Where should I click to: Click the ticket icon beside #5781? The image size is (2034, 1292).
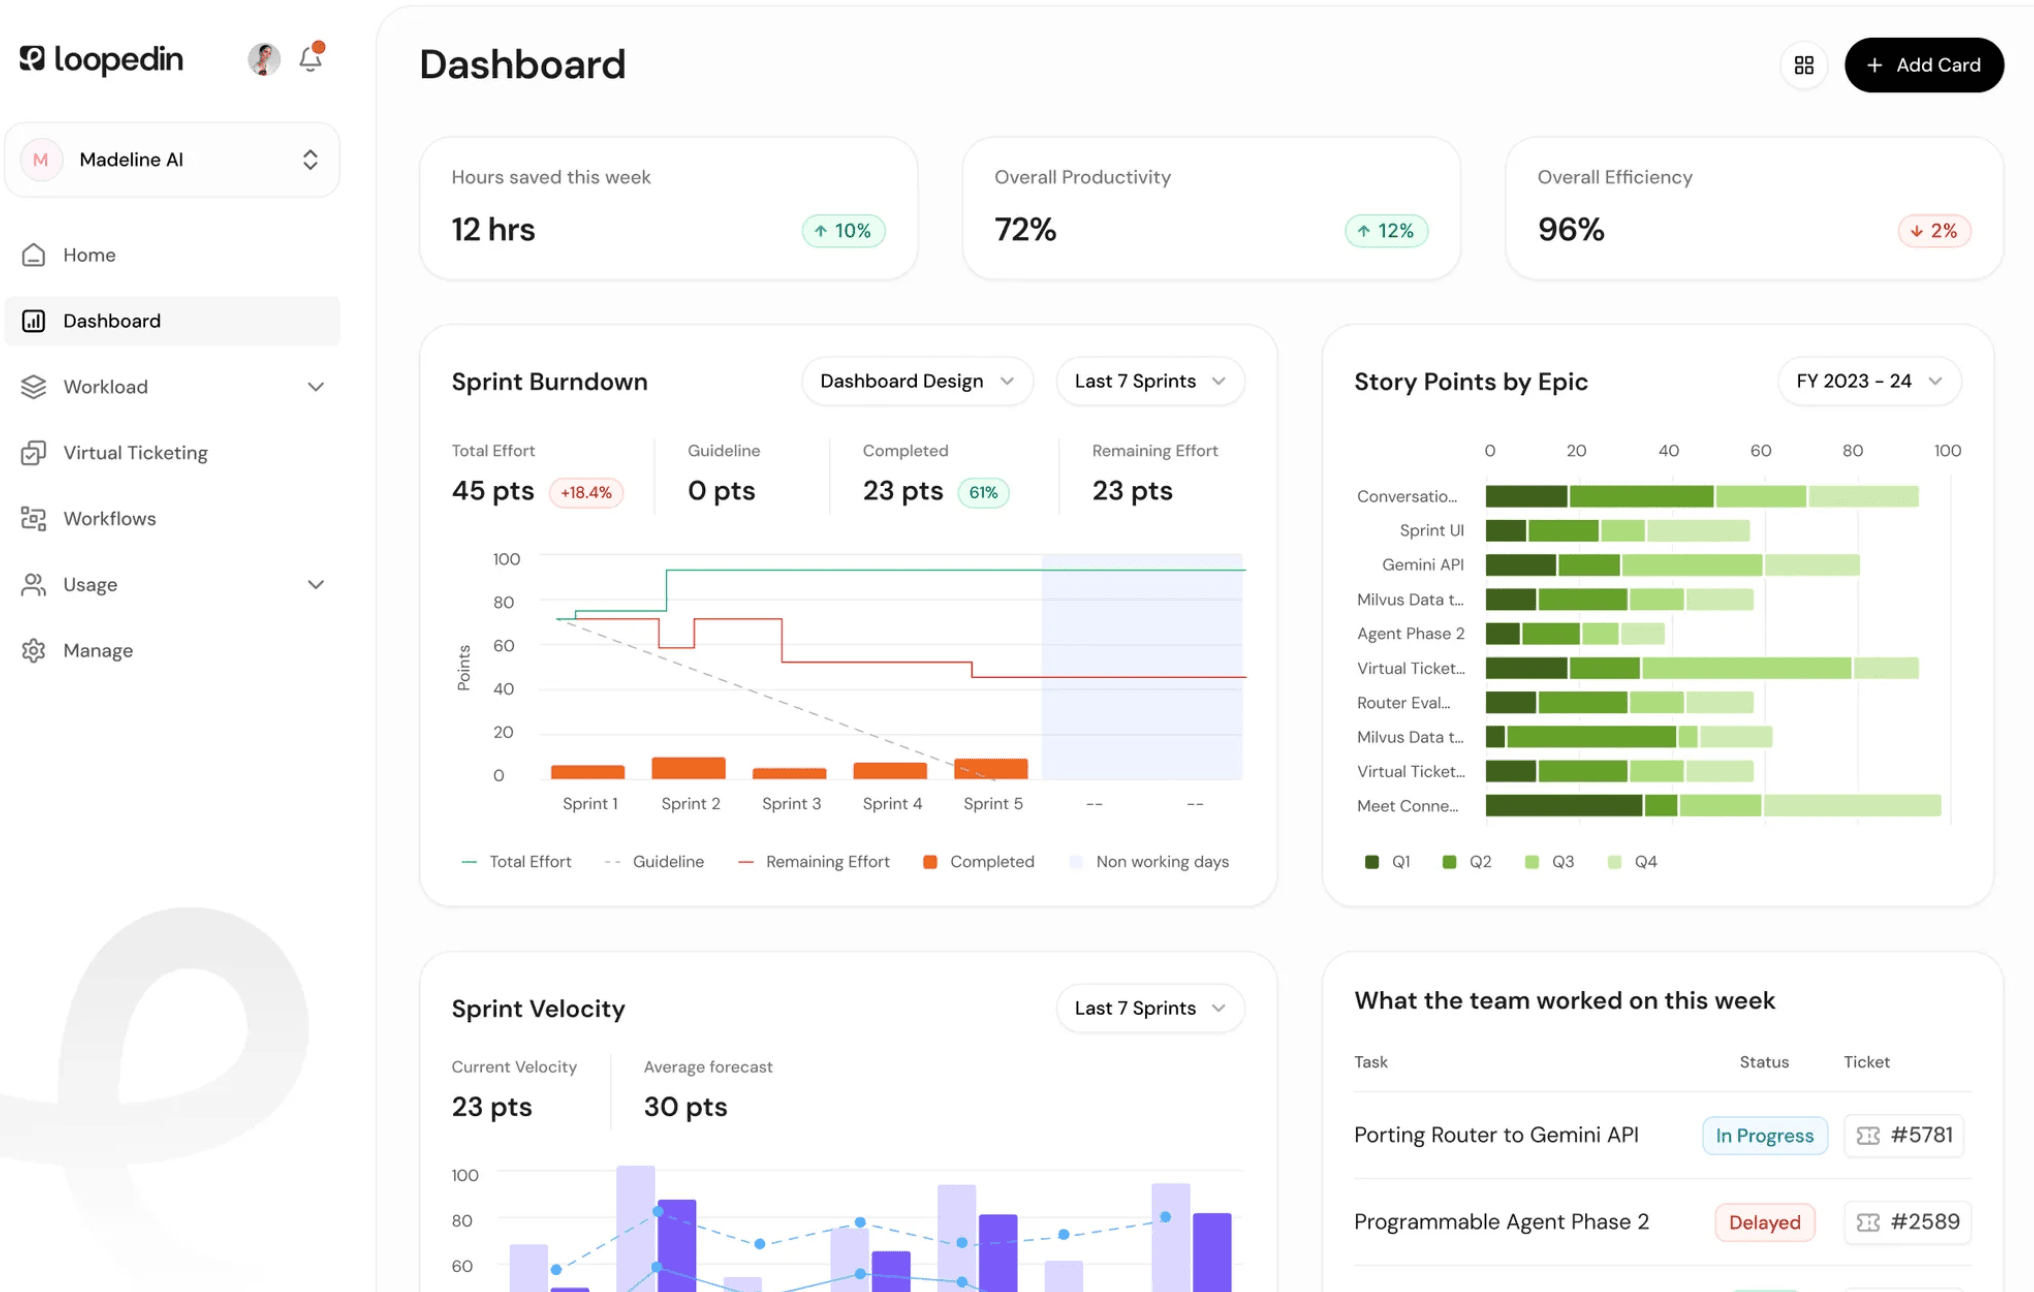[1868, 1135]
